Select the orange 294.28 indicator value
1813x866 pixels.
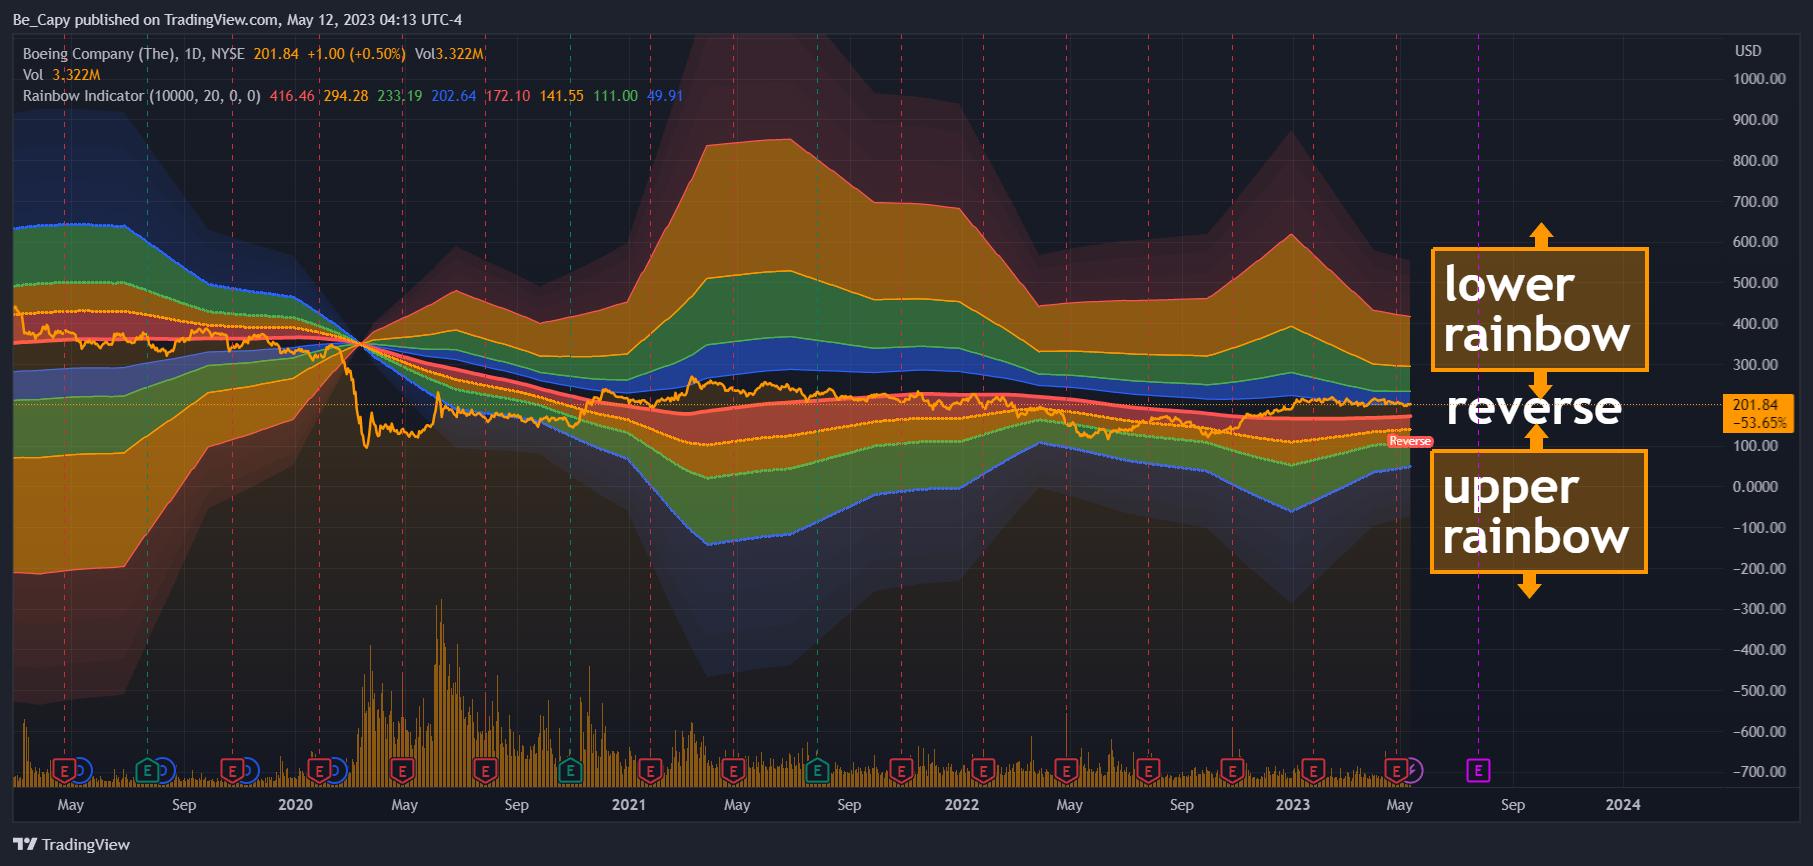(x=346, y=96)
